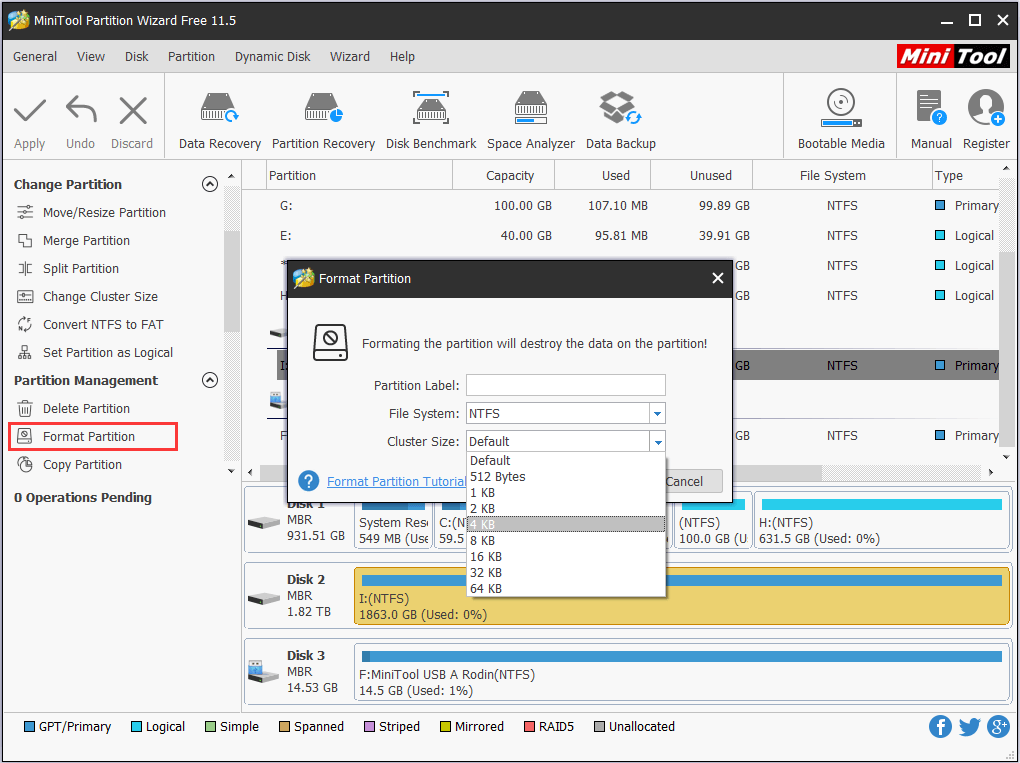Viewport: 1020px width, 763px height.
Task: Choose 1 KB cluster size
Action: click(x=566, y=492)
